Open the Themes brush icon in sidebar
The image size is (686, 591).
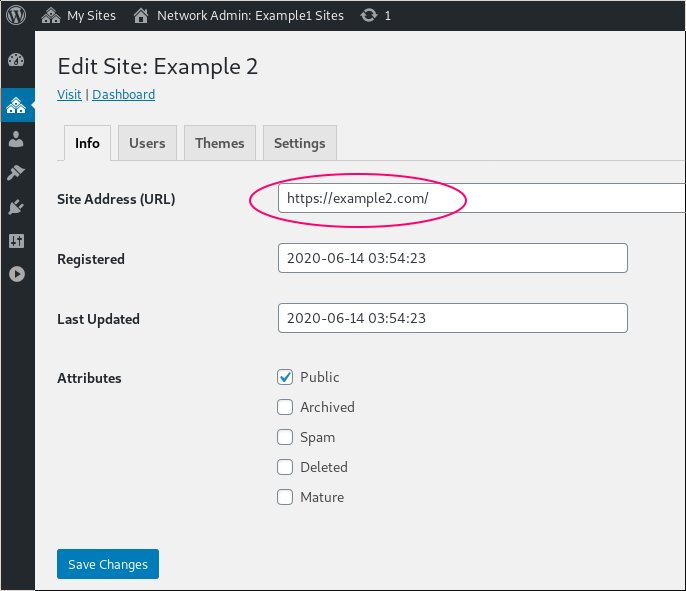click(x=16, y=172)
